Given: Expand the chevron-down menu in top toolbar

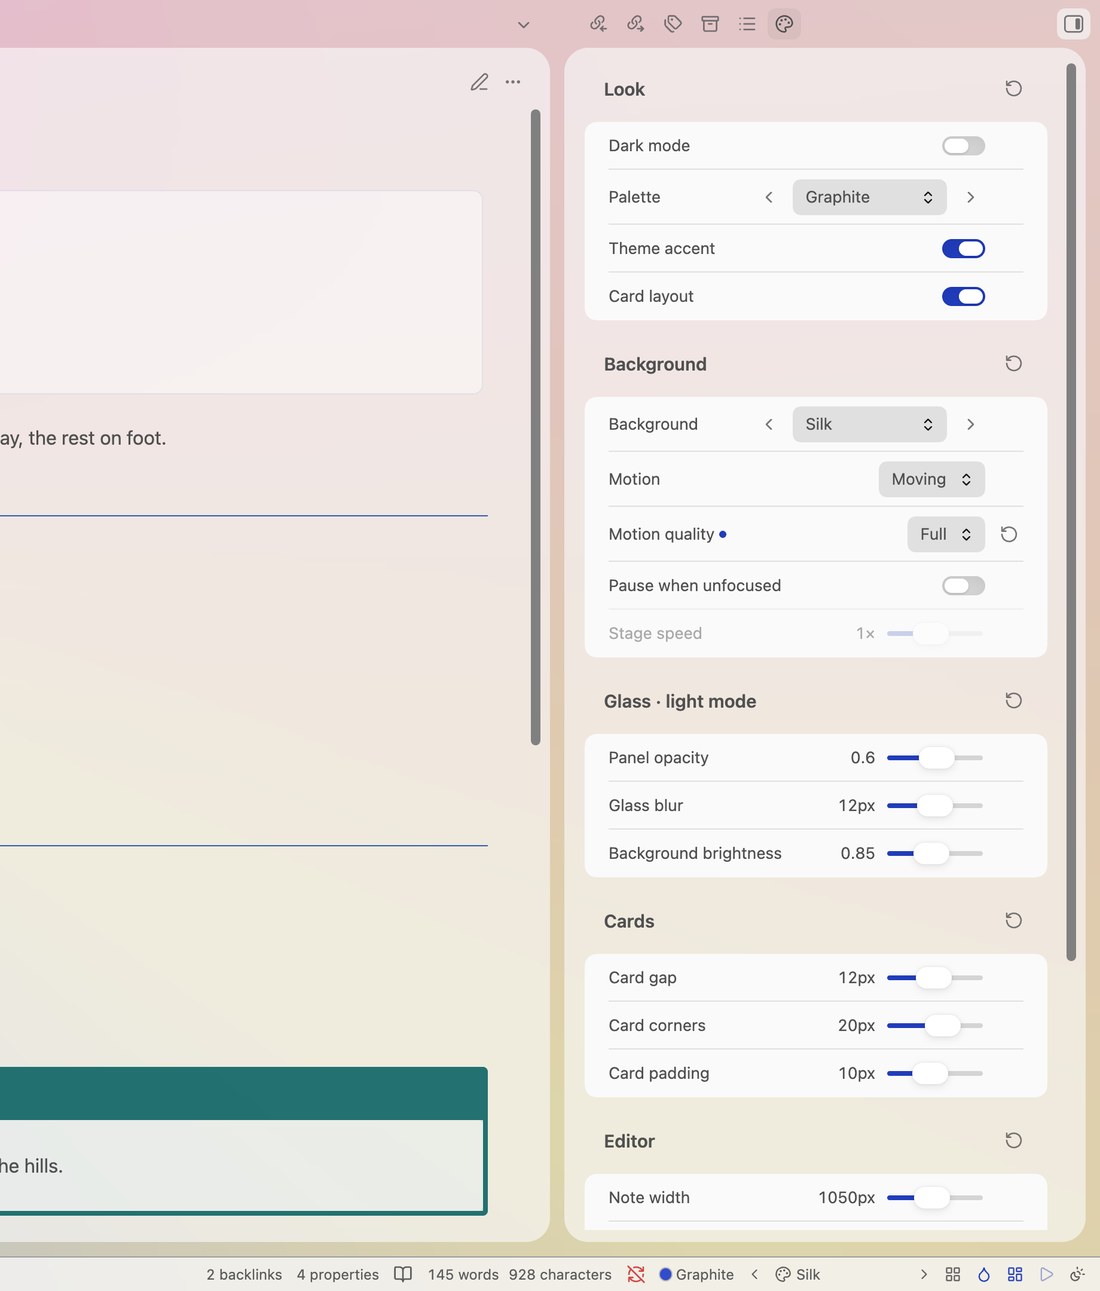Looking at the screenshot, I should (x=523, y=25).
